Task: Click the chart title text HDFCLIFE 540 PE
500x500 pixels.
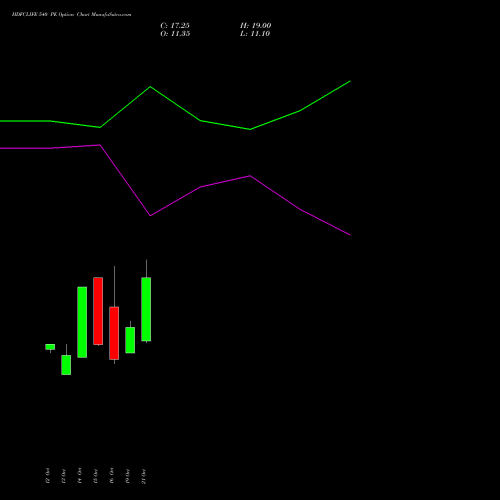Action: click(34, 14)
